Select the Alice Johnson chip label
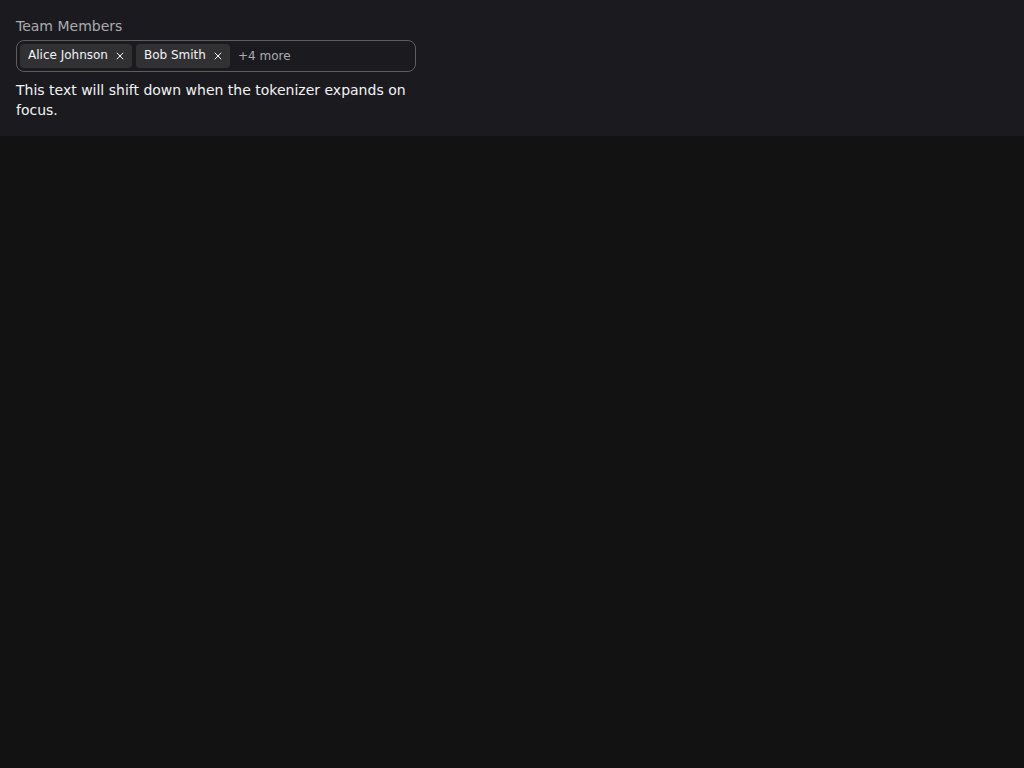The image size is (1024, 768). (x=68, y=56)
